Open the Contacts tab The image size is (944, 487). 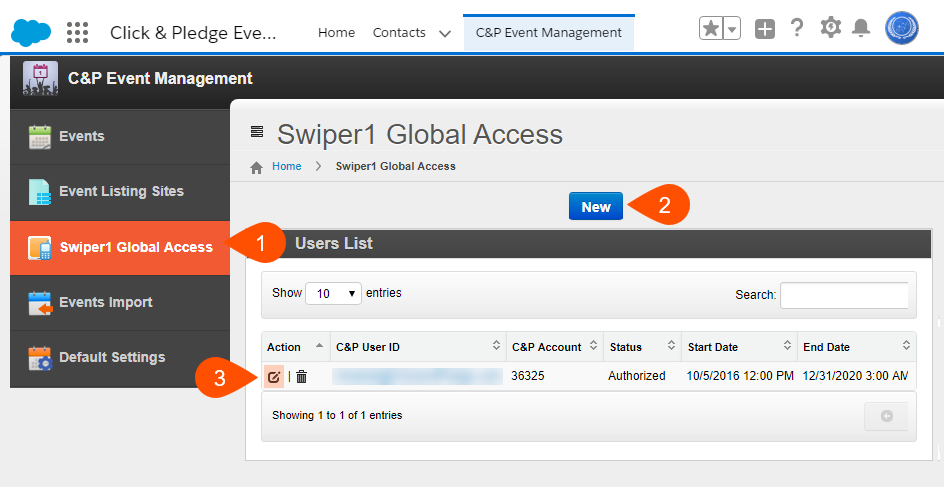pos(399,33)
